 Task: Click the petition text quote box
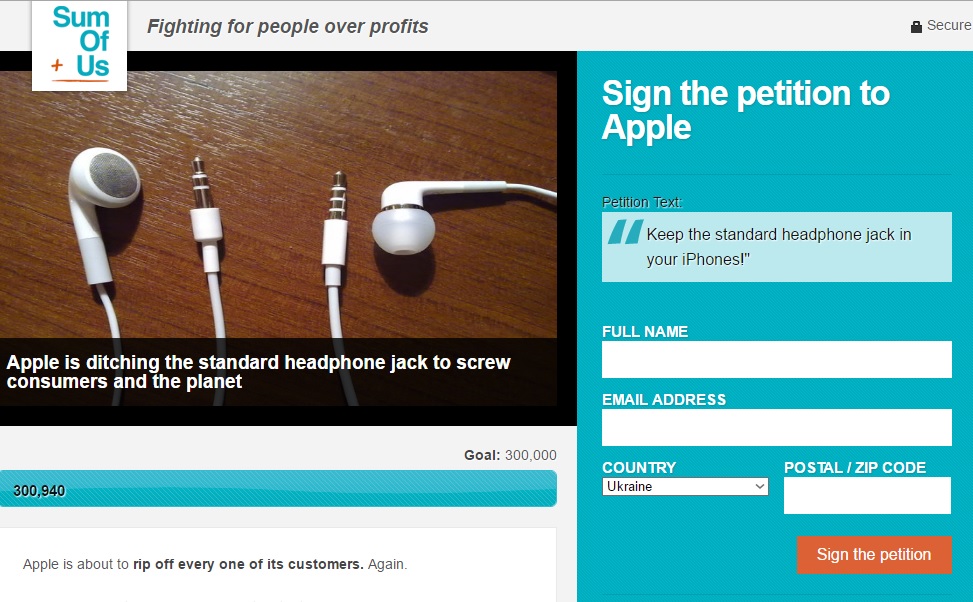click(776, 247)
